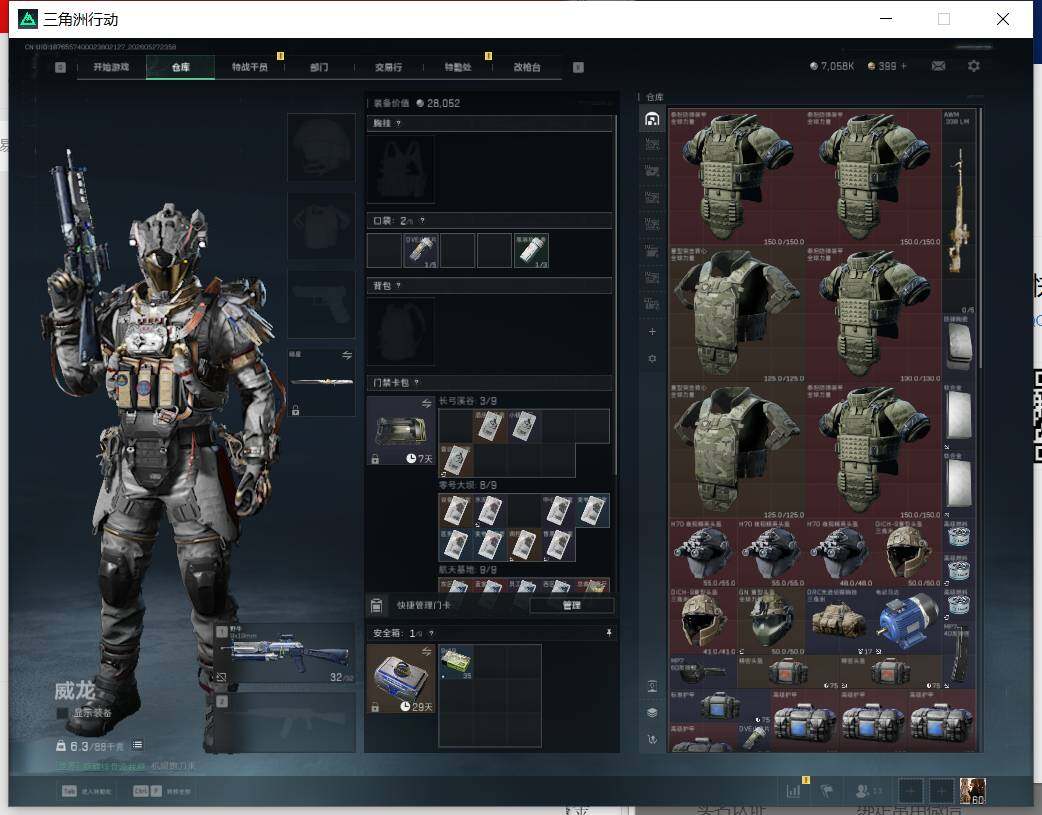Add a new warehouse page with plus
This screenshot has width=1042, height=815.
pos(652,332)
